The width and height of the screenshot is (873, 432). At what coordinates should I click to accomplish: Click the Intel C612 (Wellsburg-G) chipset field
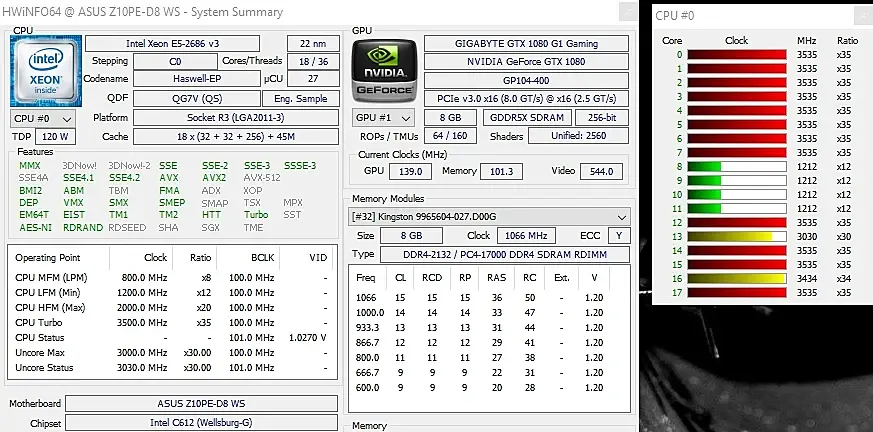point(202,423)
